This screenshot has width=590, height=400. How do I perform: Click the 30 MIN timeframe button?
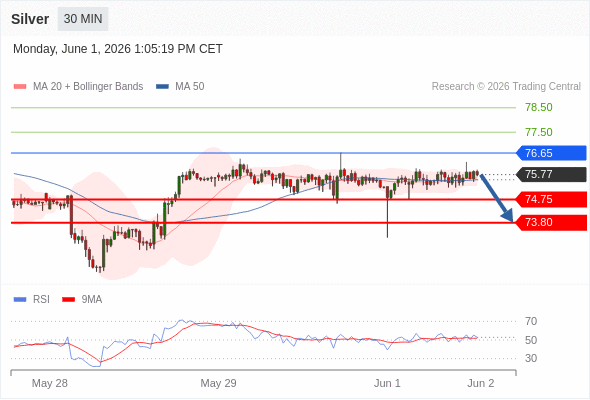tap(83, 19)
